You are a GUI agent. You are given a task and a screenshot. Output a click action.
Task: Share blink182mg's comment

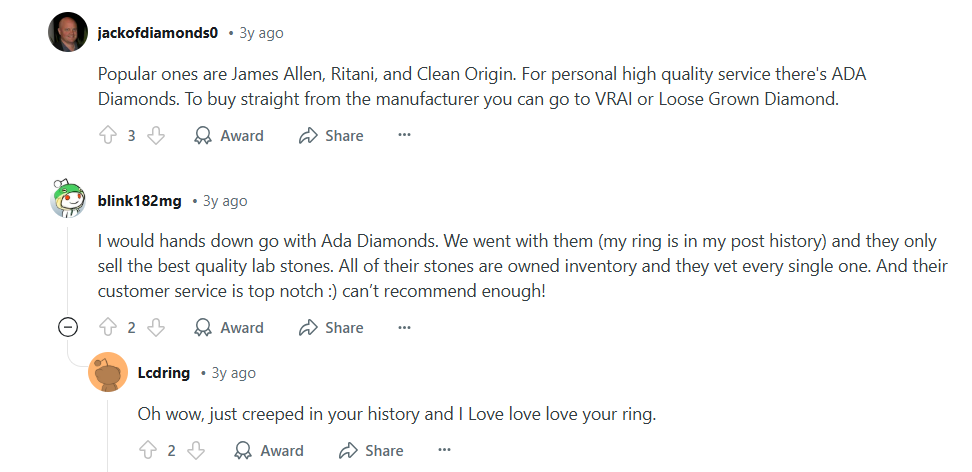[x=332, y=328]
